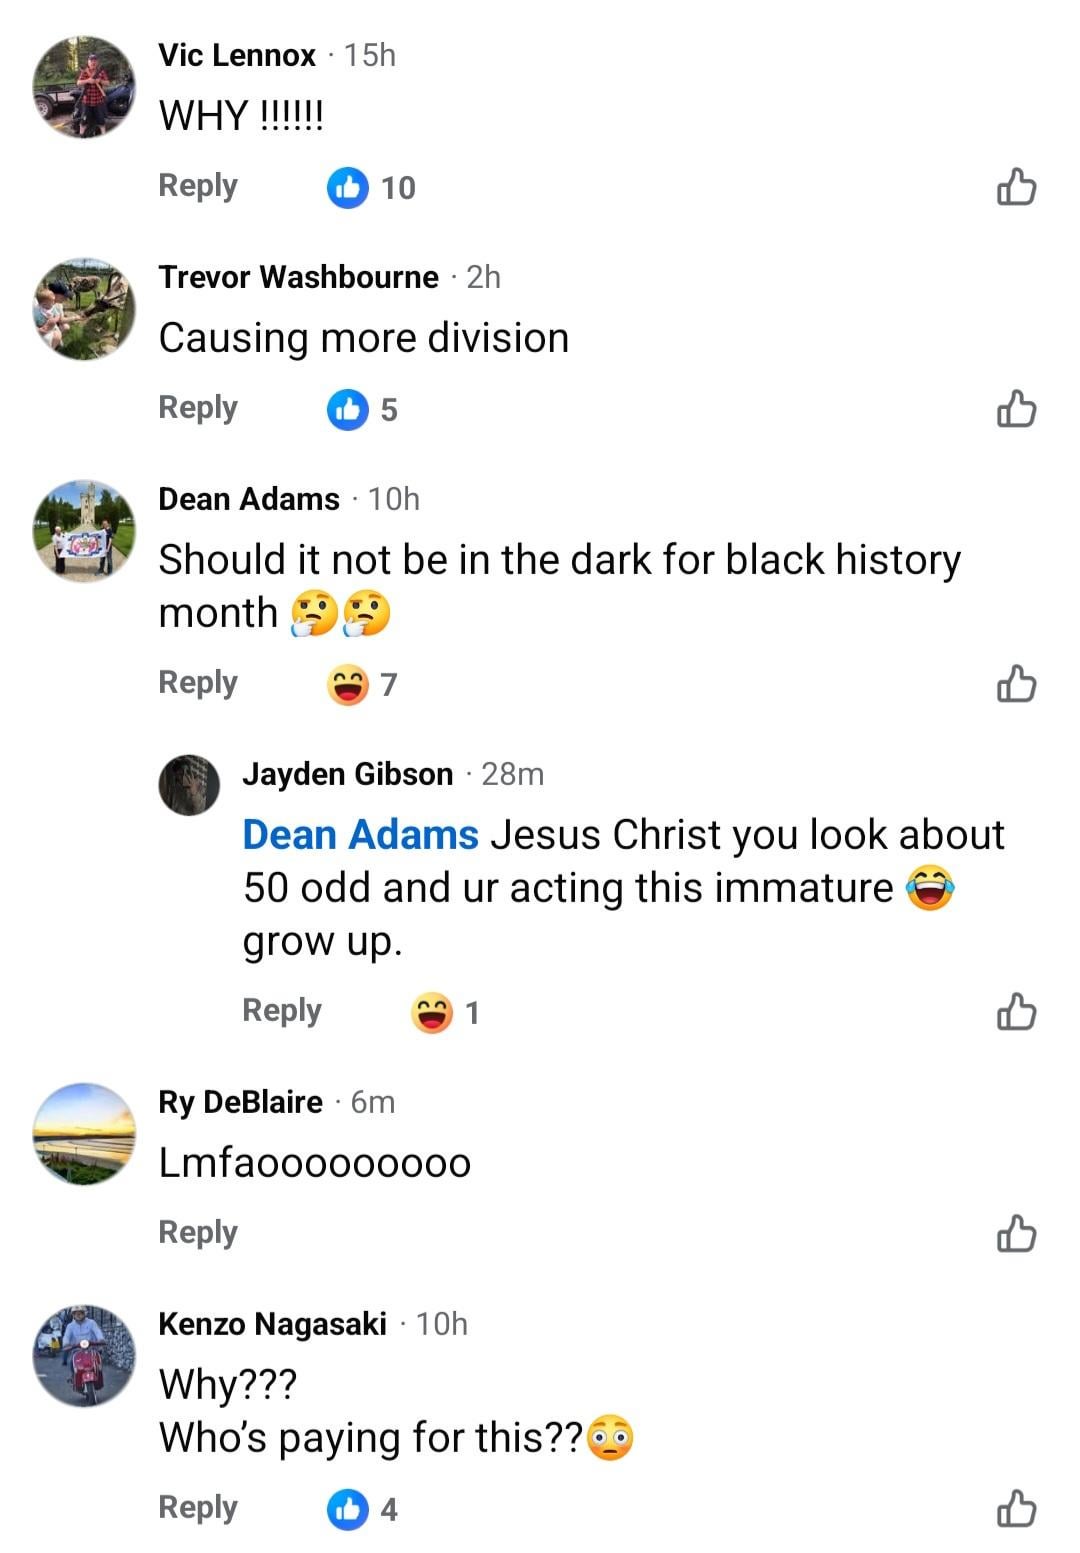The width and height of the screenshot is (1080, 1553).
Task: Open Ry DeBlaire's sunset profile photo
Action: [x=84, y=1134]
